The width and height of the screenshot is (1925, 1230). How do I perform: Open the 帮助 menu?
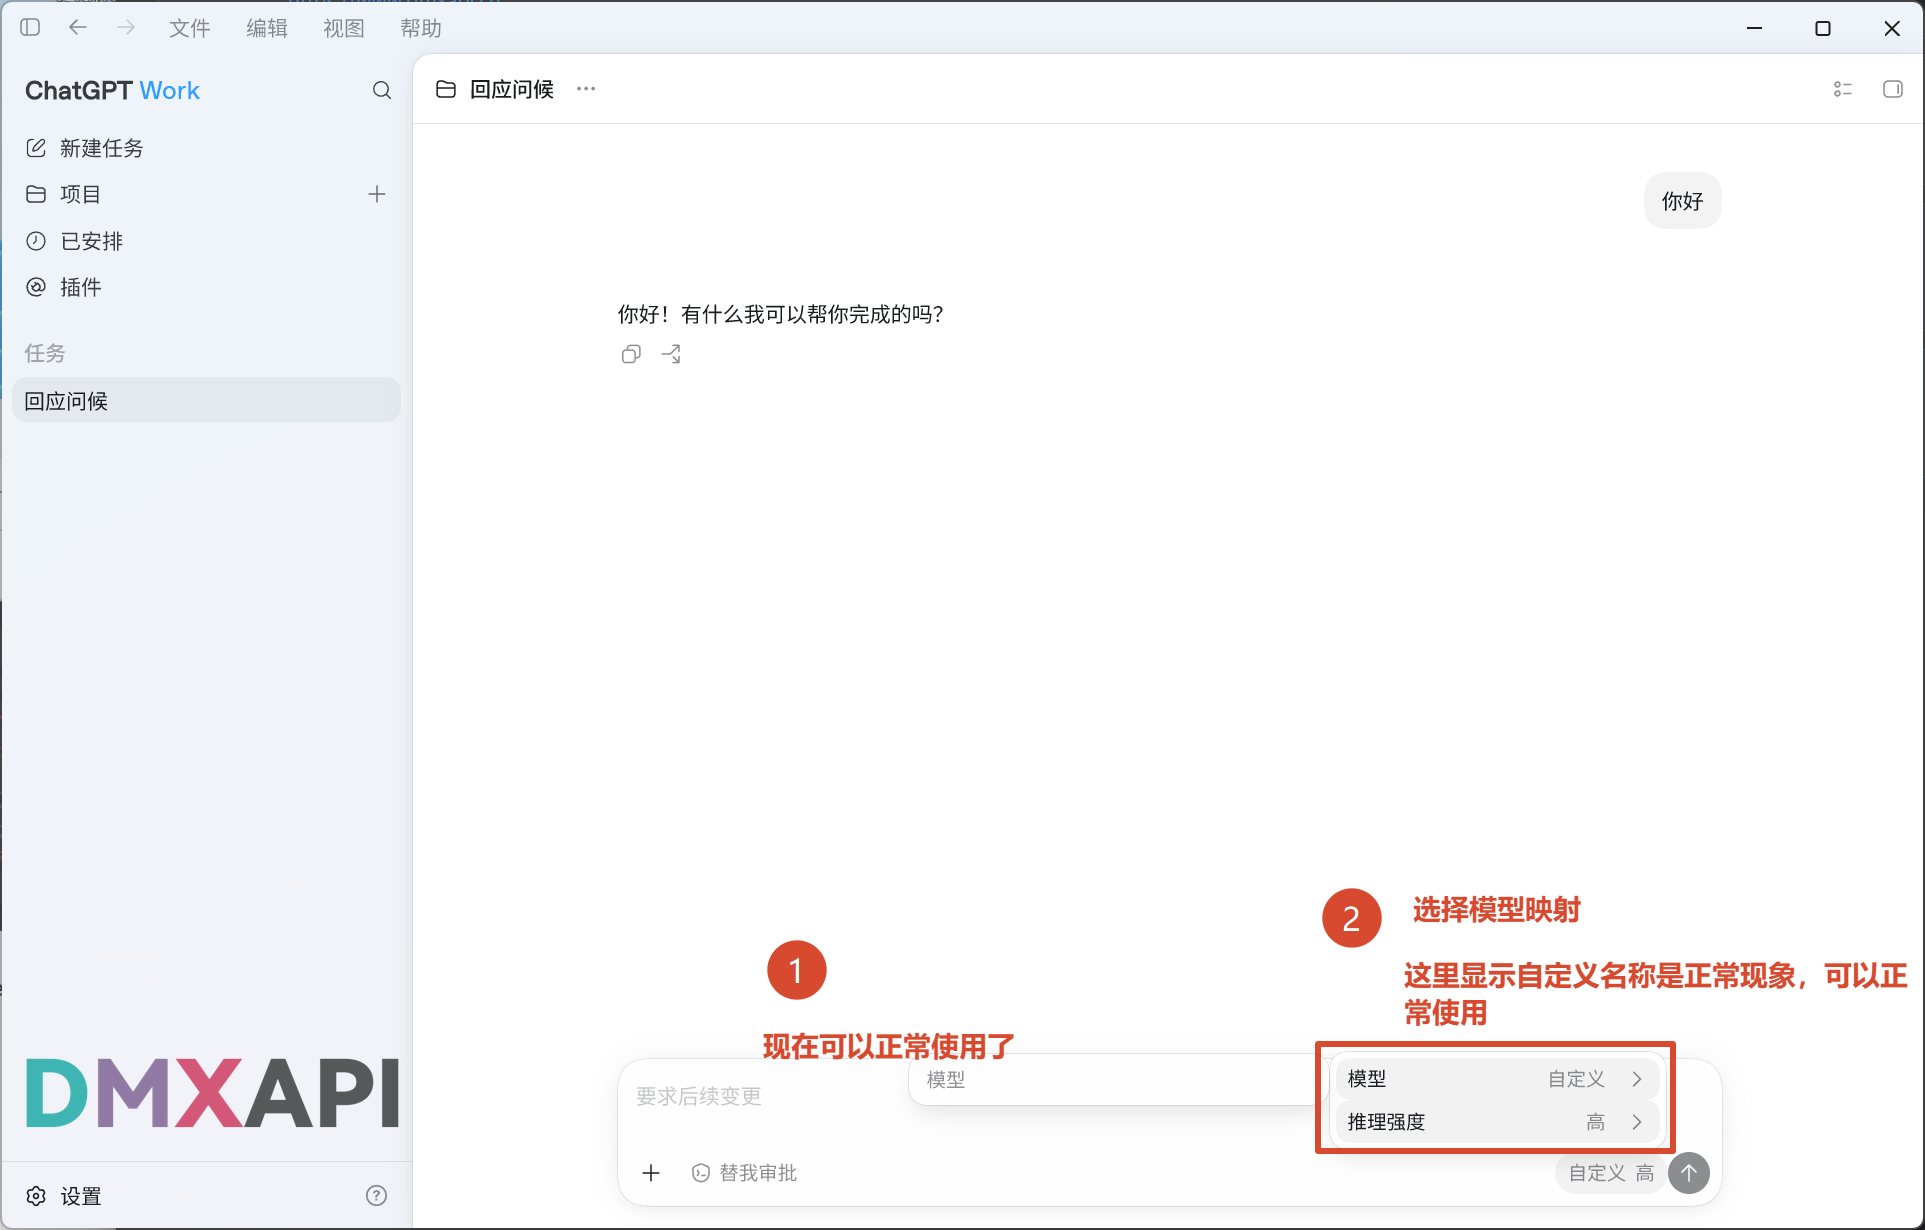421,28
